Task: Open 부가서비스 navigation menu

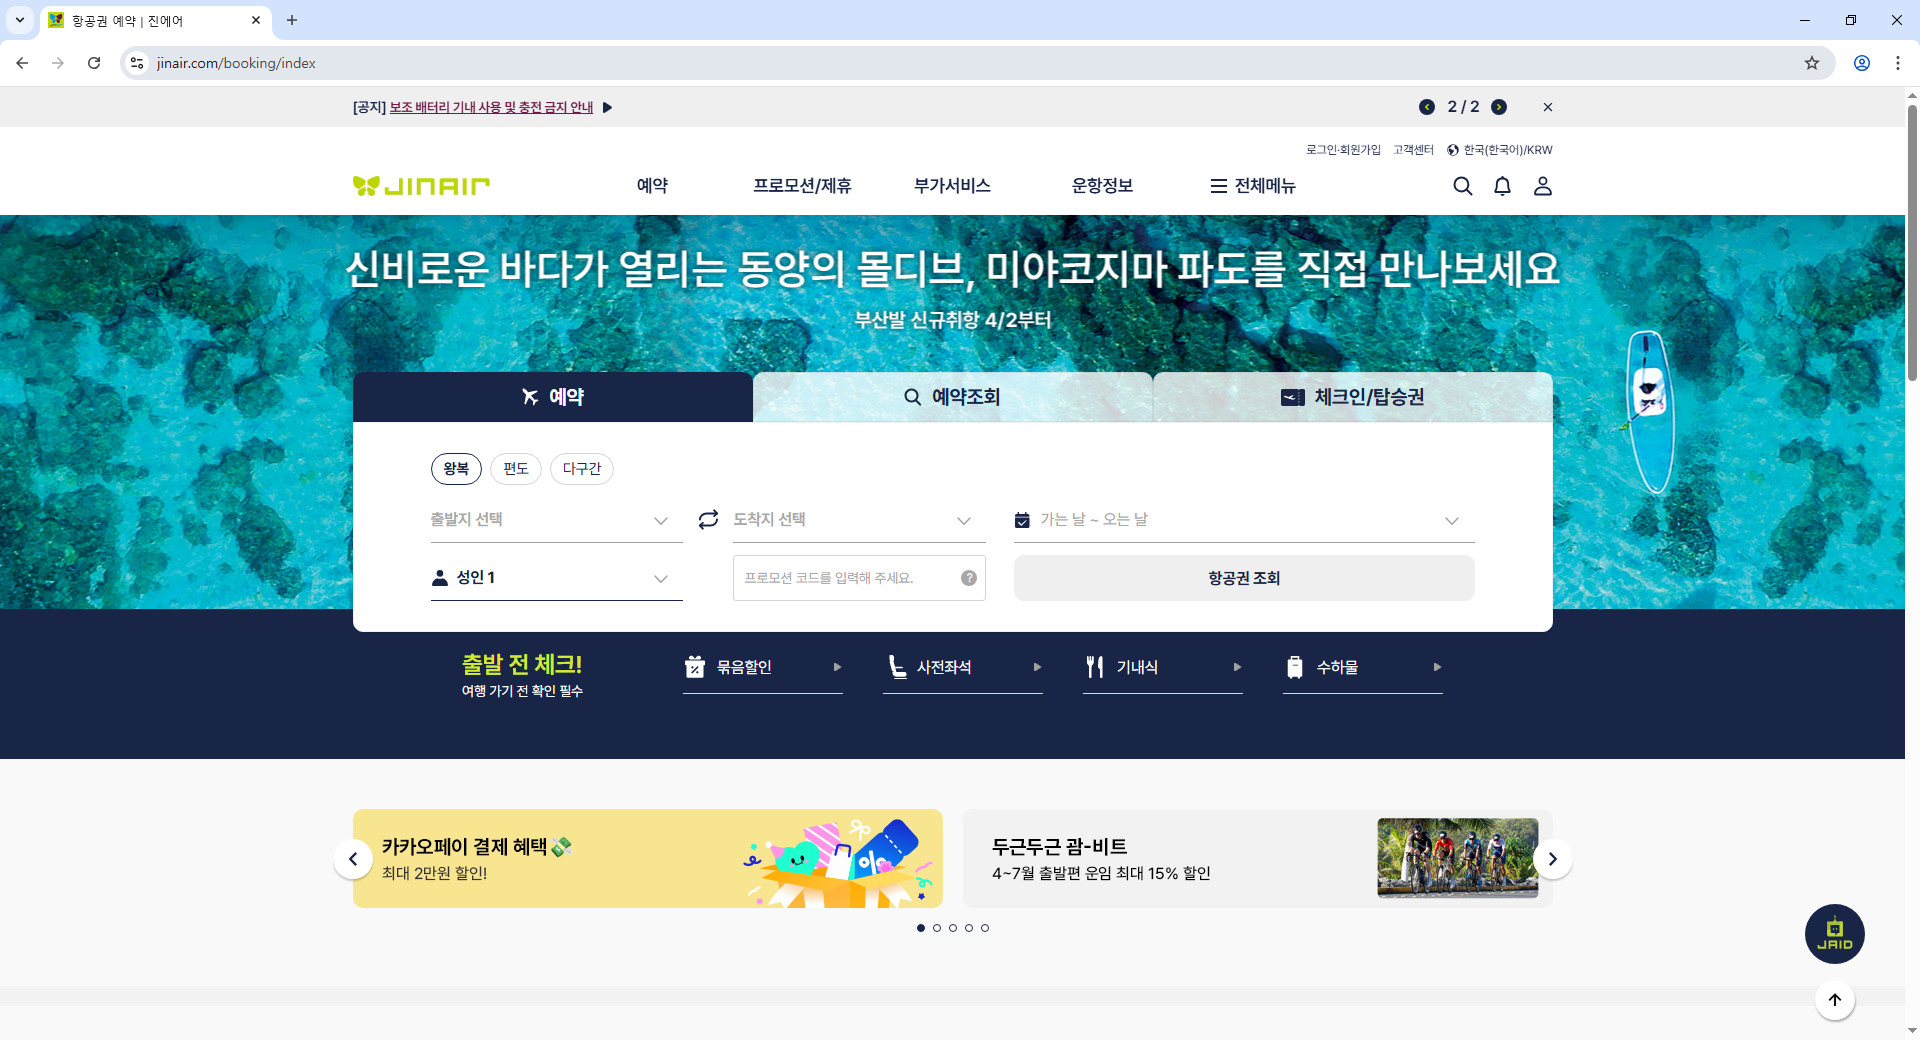Action: pyautogui.click(x=952, y=186)
